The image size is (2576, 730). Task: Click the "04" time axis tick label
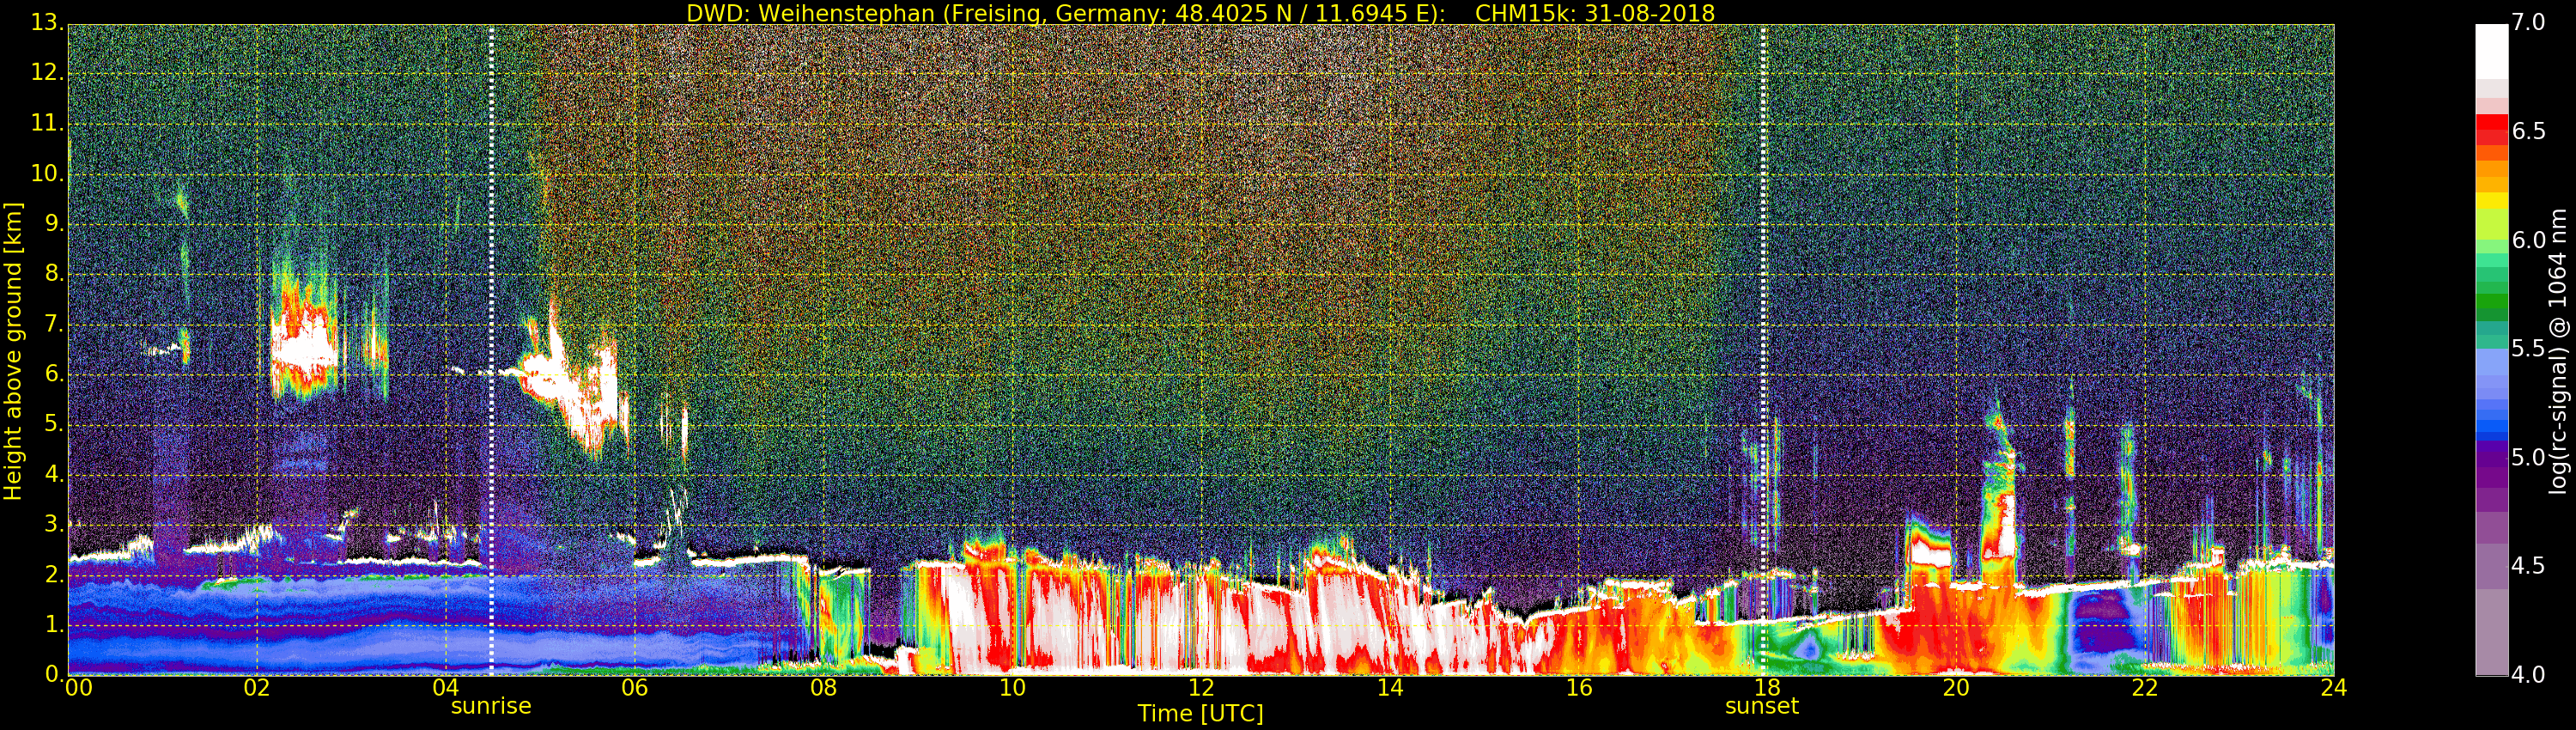(446, 688)
